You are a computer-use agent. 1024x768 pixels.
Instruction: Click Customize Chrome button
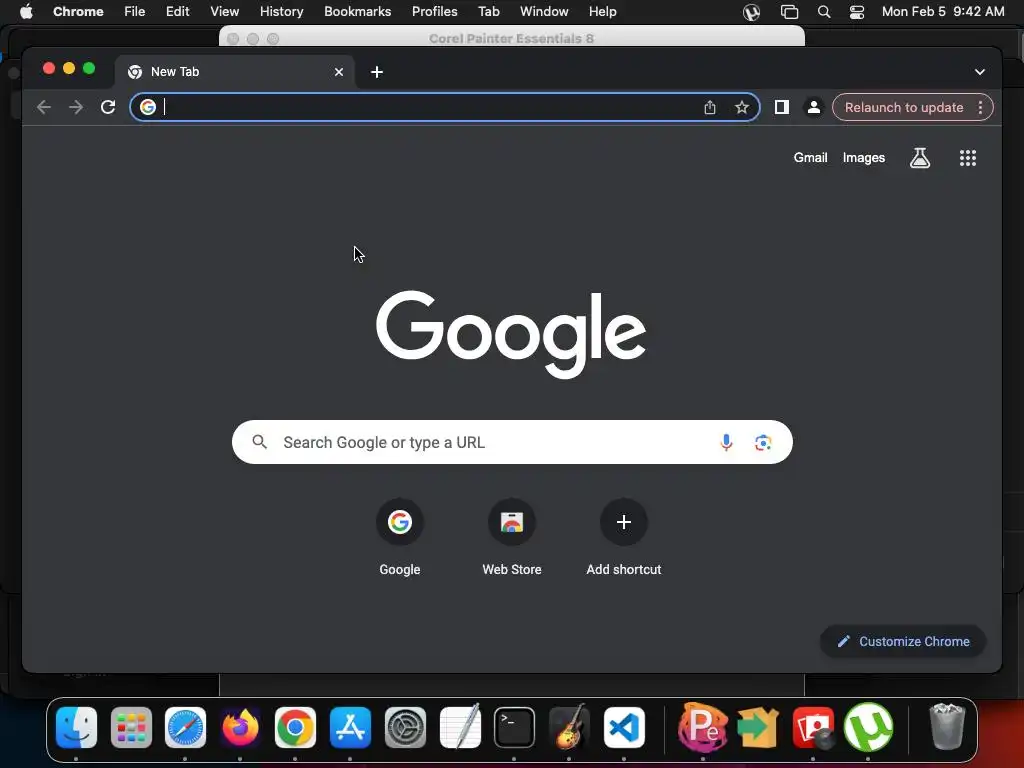903,641
